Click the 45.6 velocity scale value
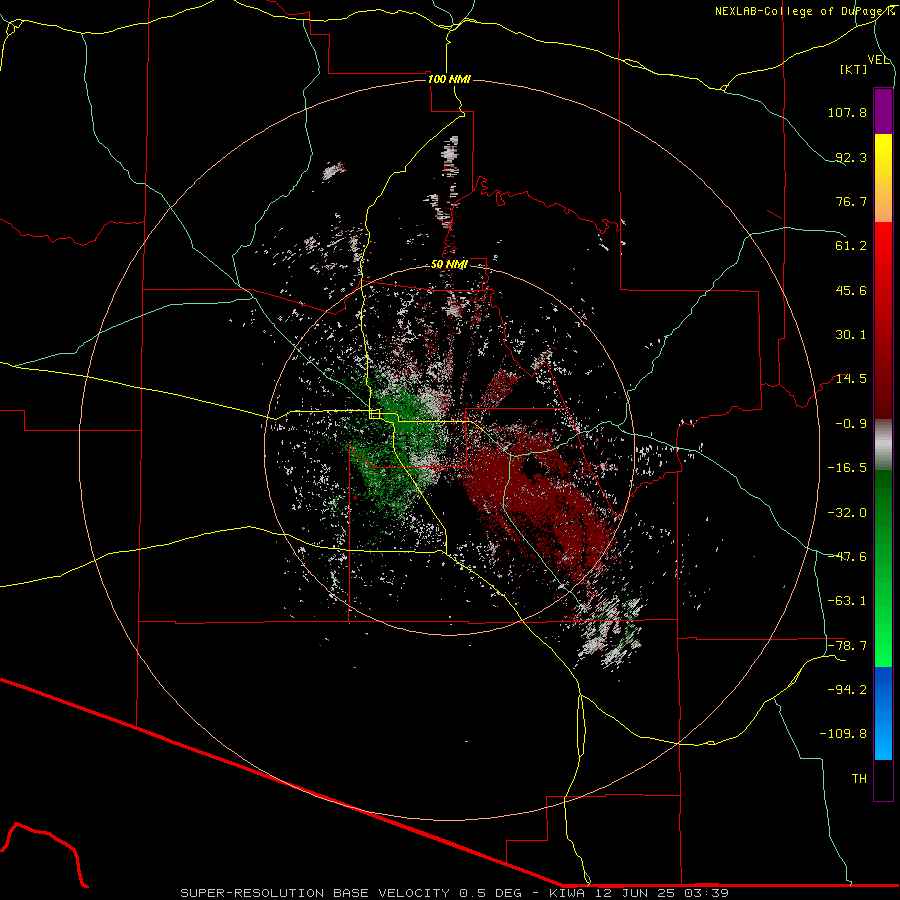 [x=851, y=290]
